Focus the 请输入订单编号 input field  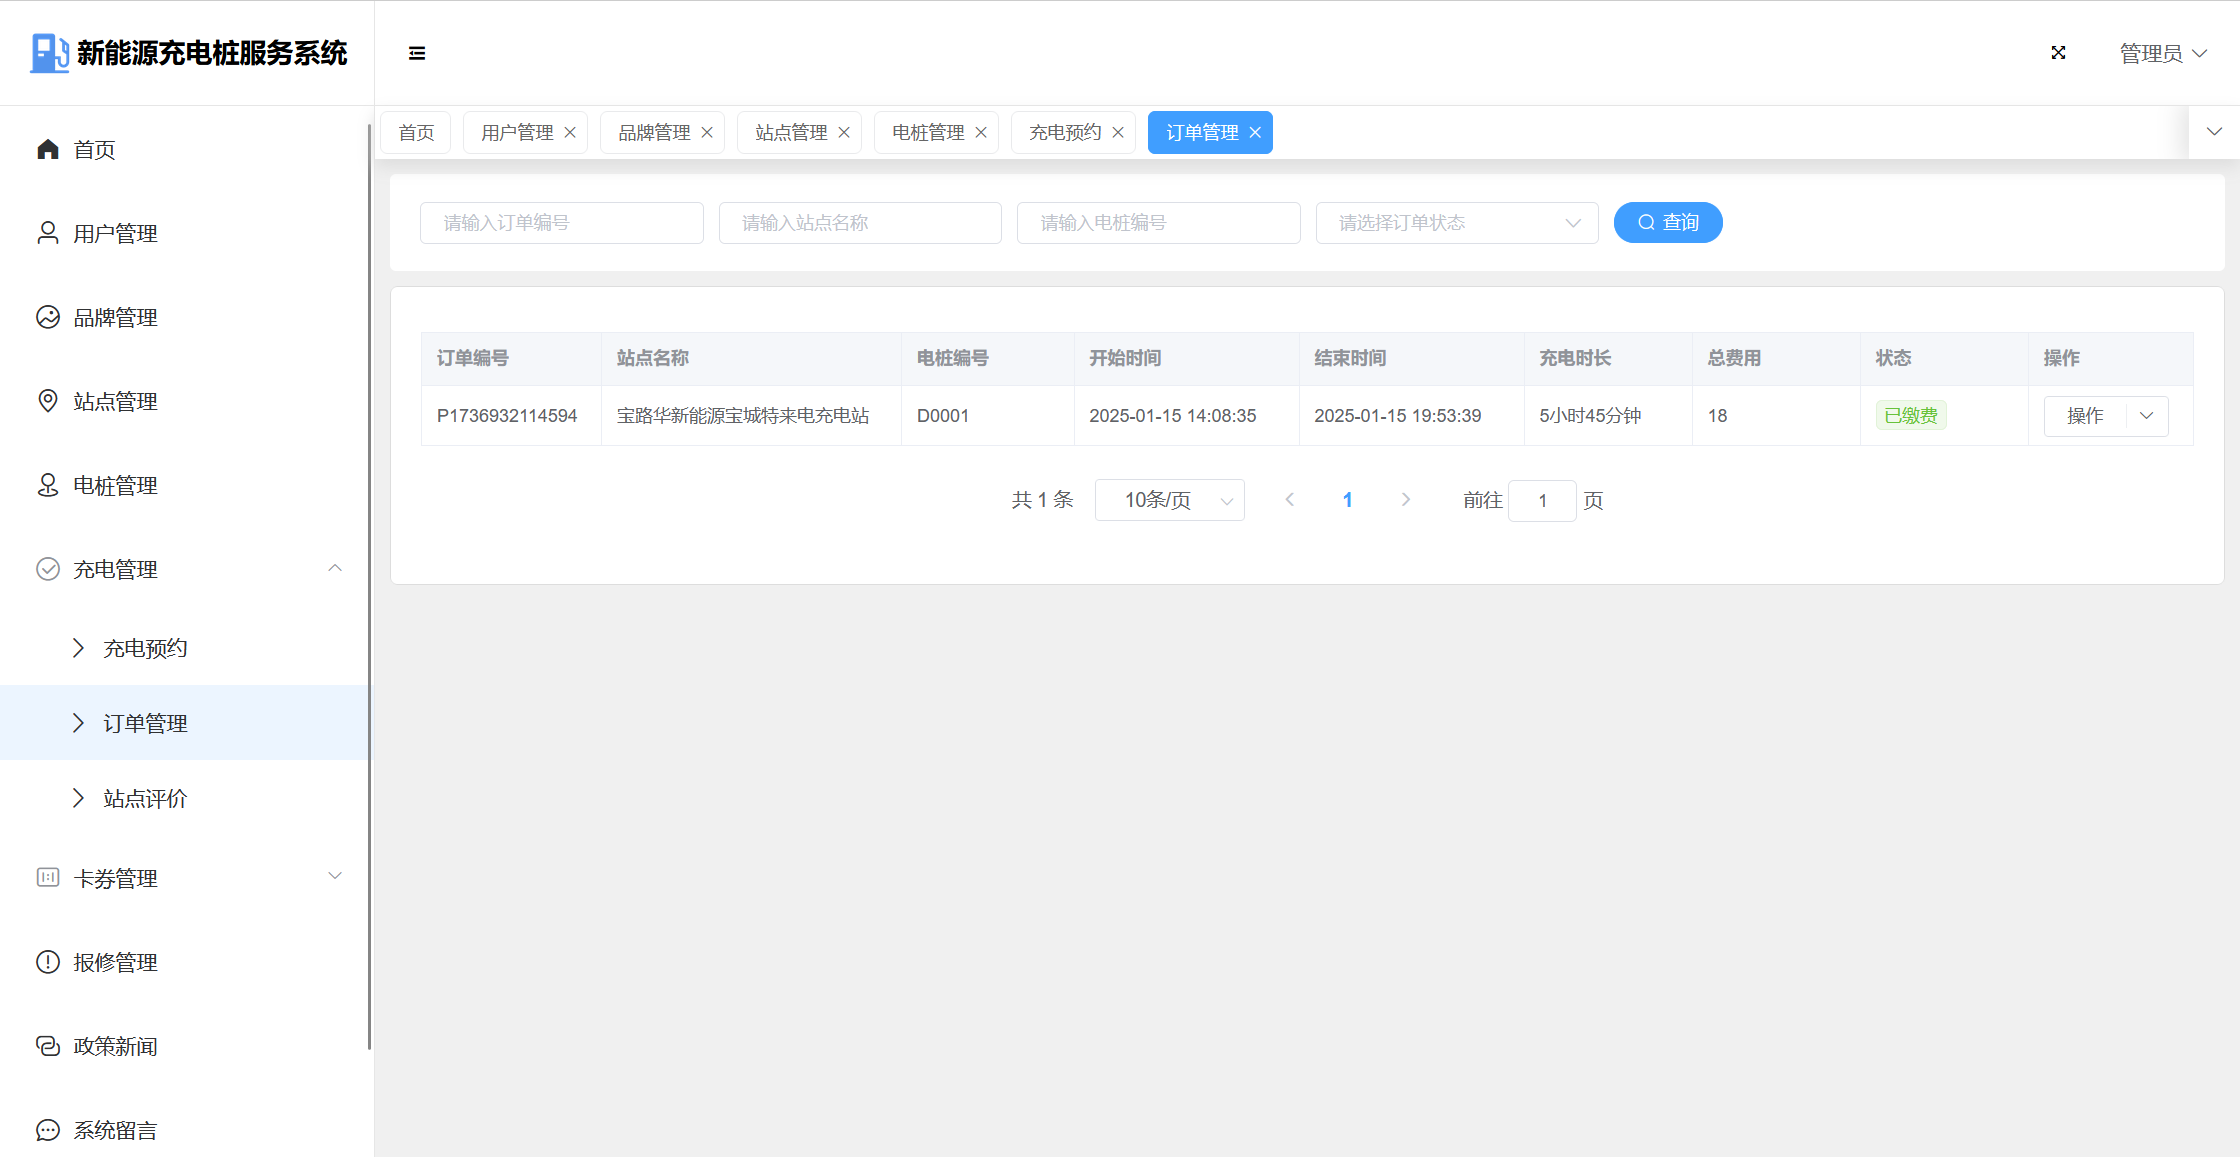point(561,223)
